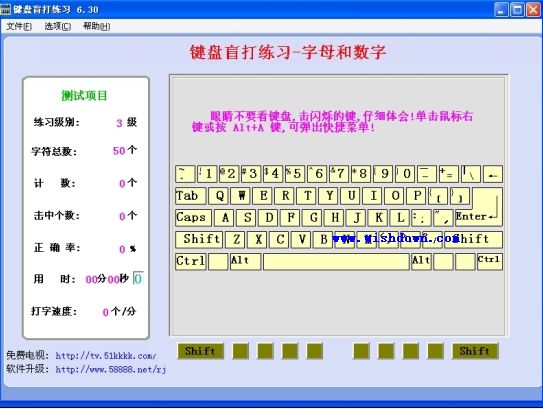Click the number 8 key
Image resolution: width=543 pixels, height=409 pixels.
(361, 174)
